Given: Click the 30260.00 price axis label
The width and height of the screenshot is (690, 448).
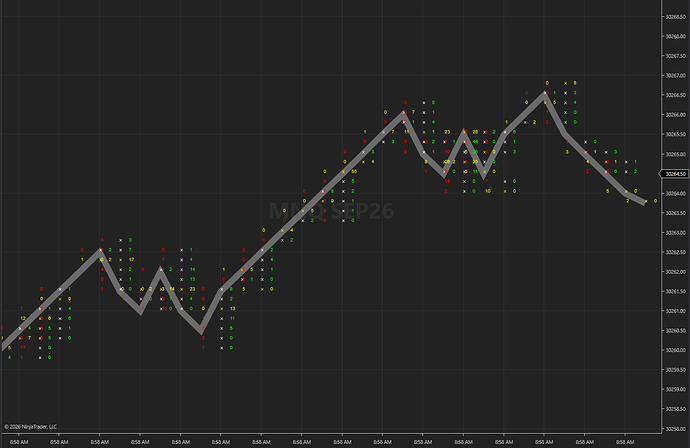Looking at the screenshot, I should tap(675, 350).
